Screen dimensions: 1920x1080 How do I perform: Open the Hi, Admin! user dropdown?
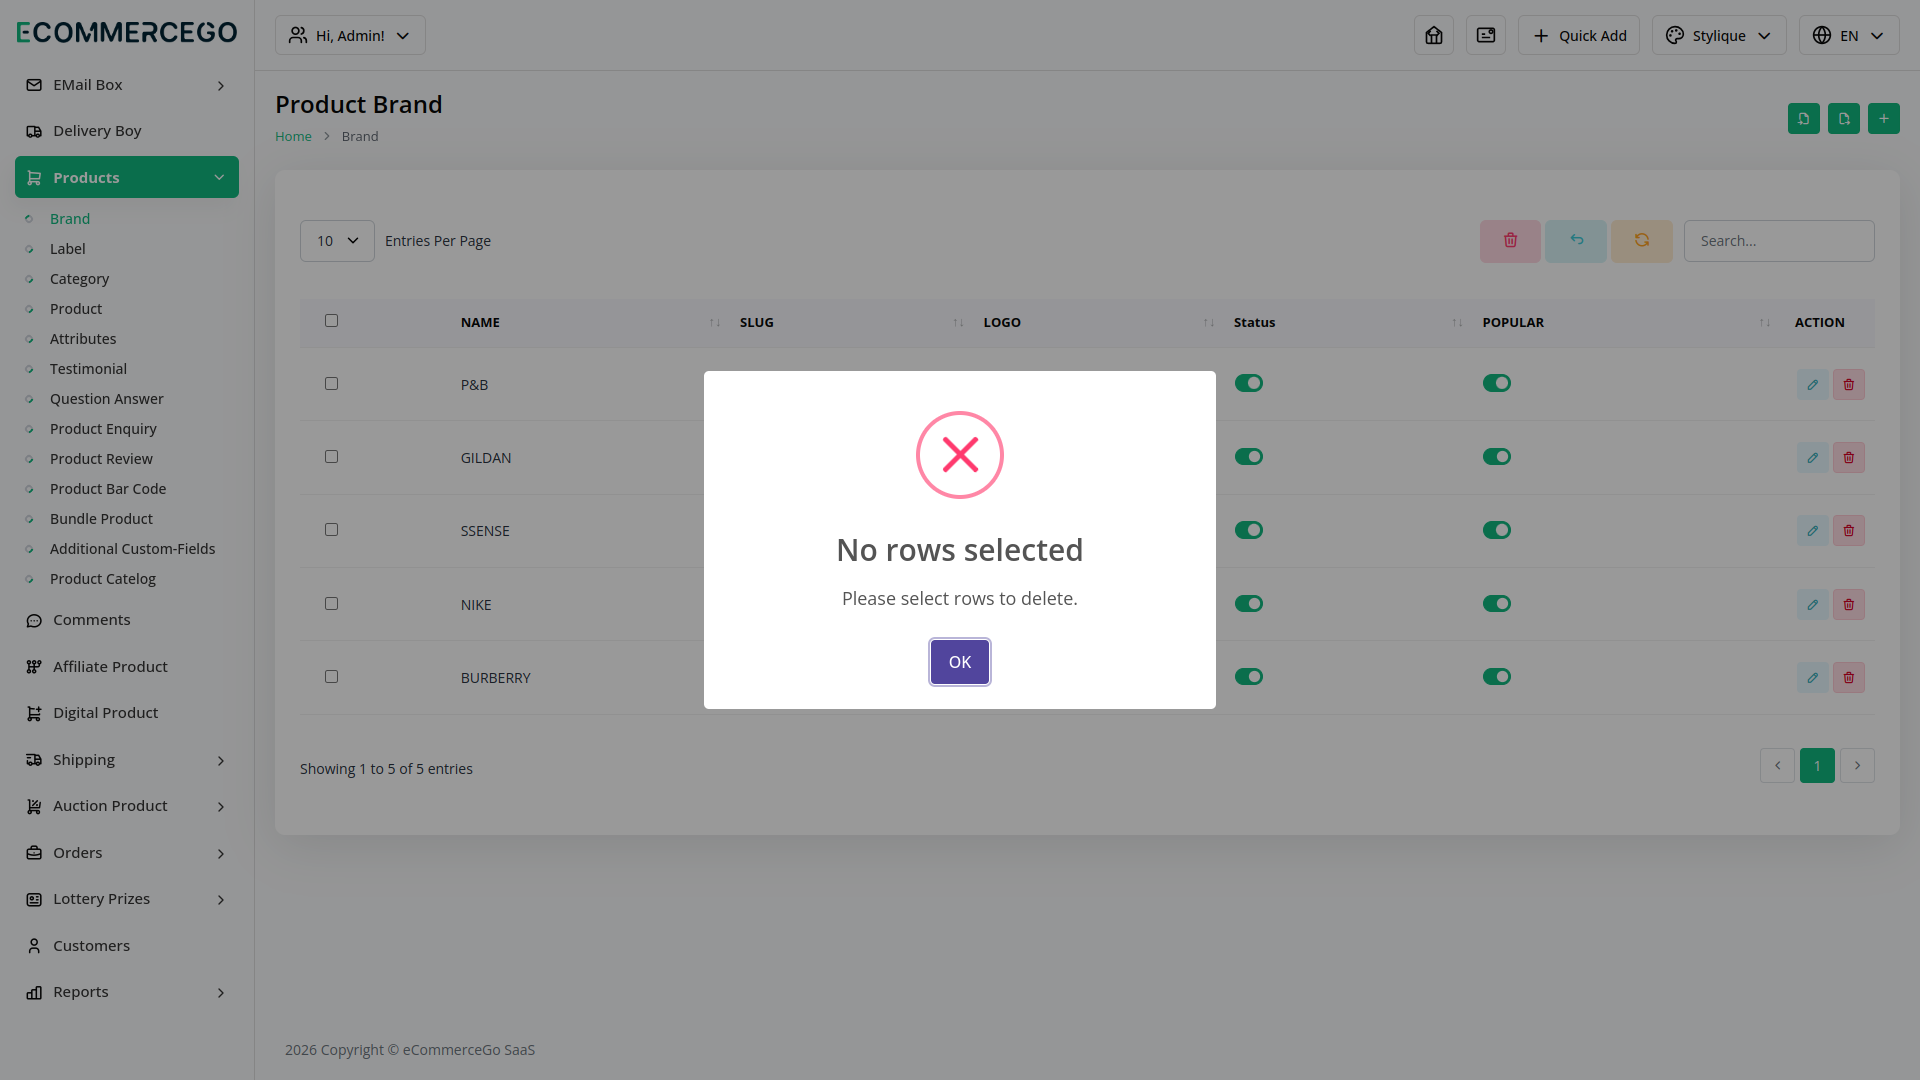350,35
